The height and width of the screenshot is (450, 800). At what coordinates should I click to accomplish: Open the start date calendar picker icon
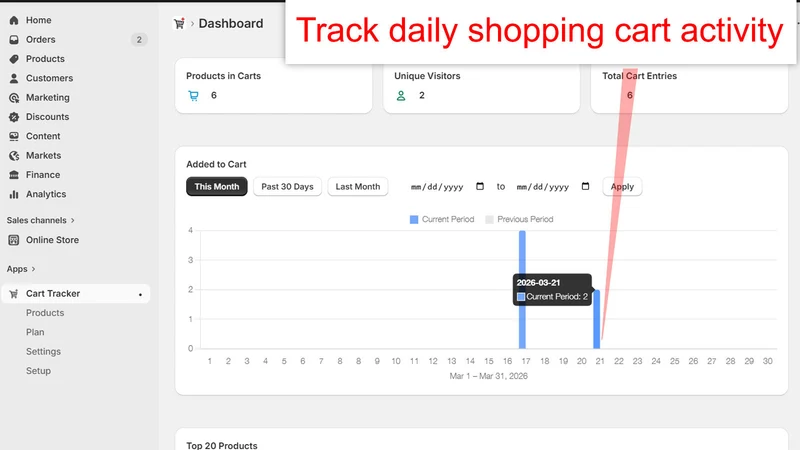pyautogui.click(x=480, y=186)
